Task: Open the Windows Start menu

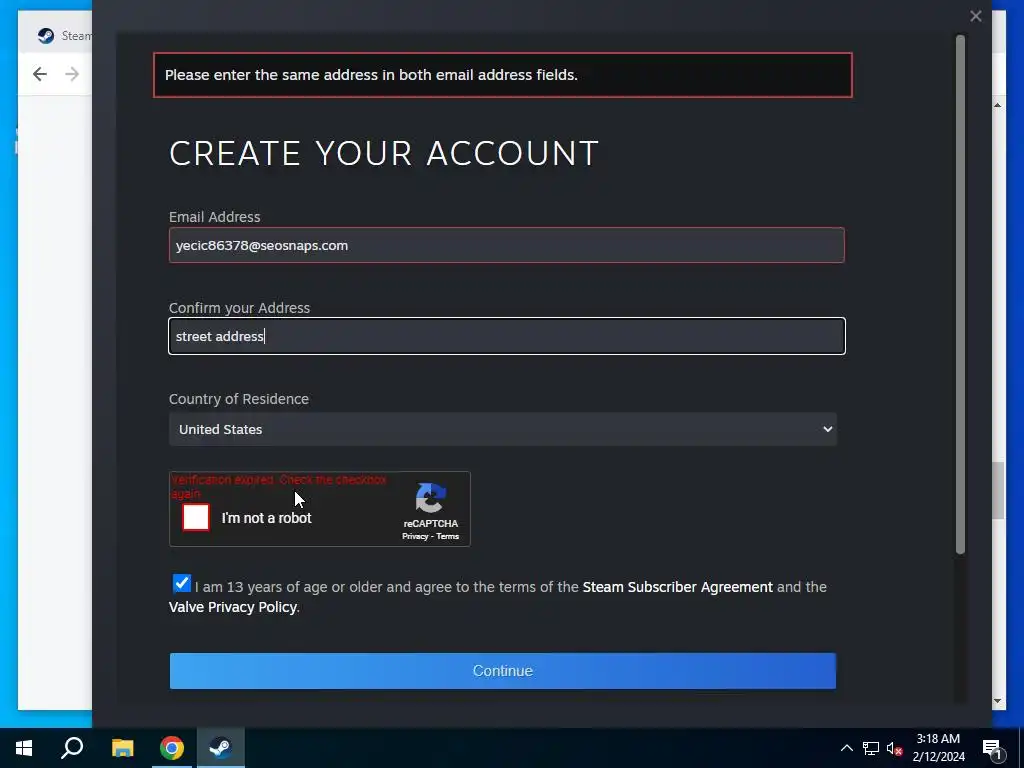Action: 24,748
